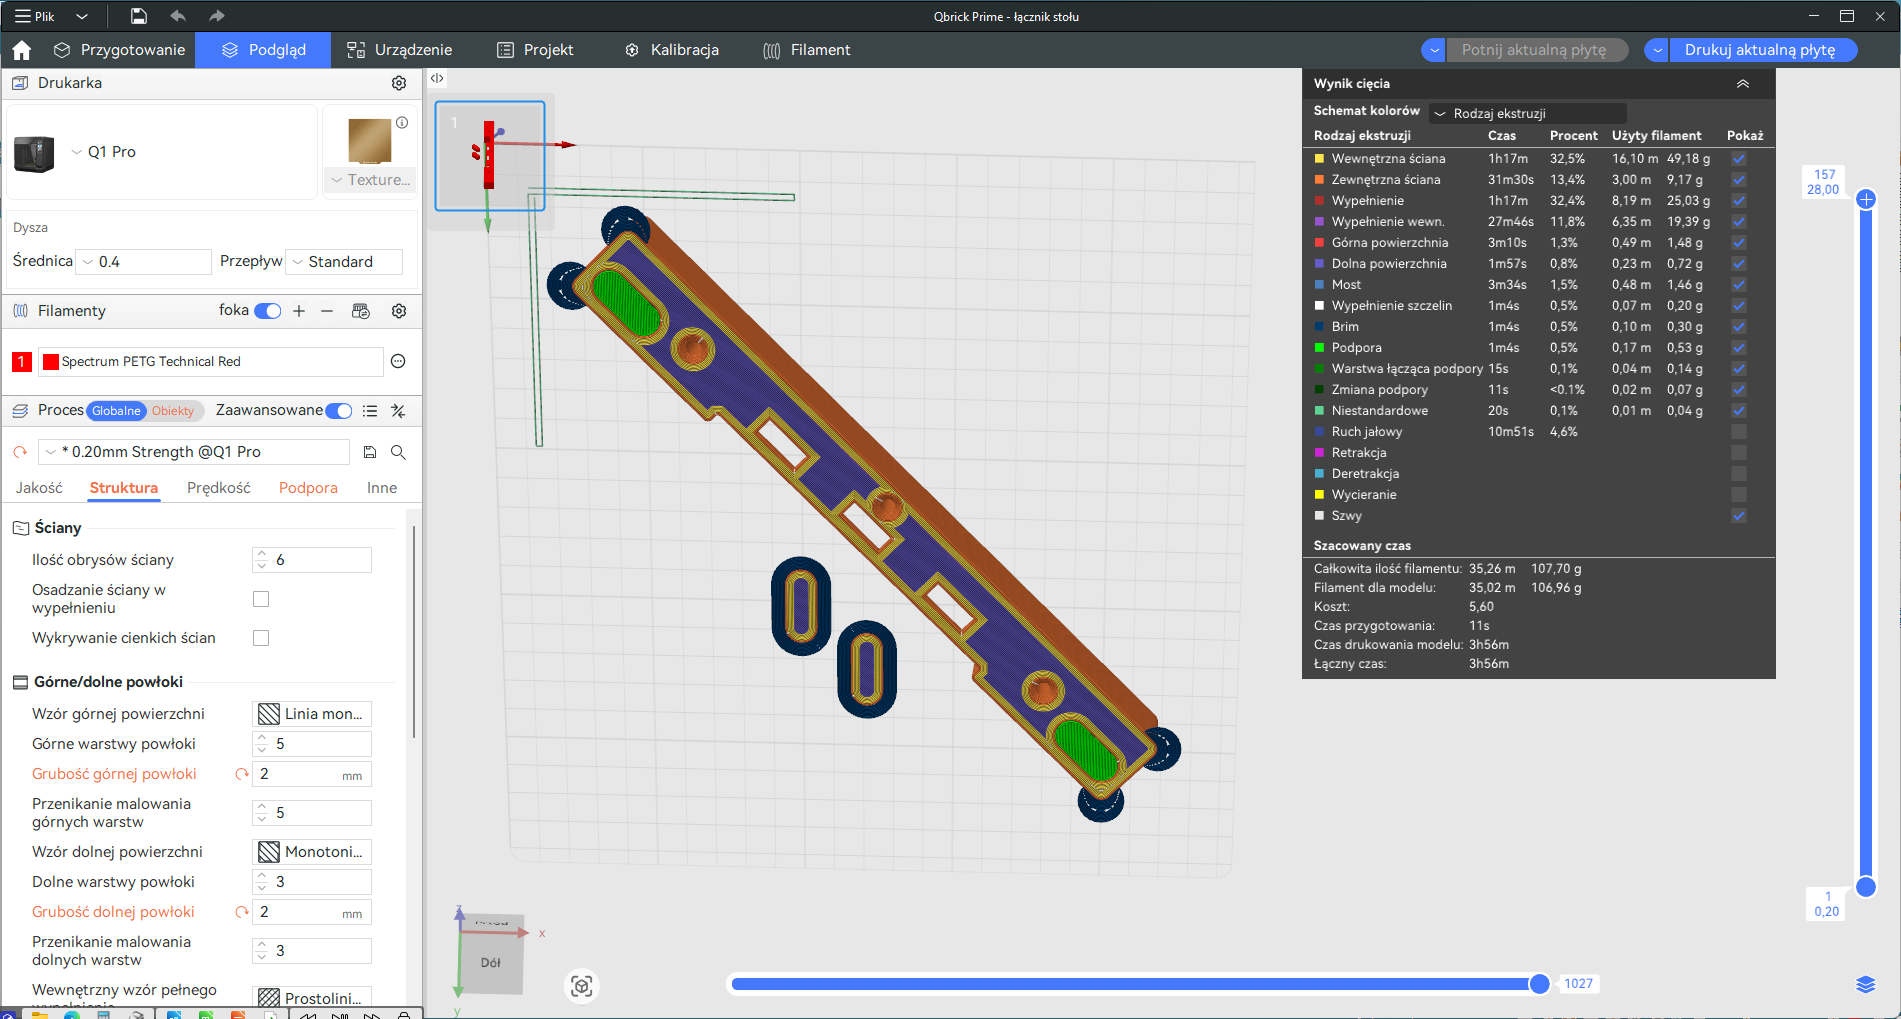The image size is (1901, 1019).
Task: Open the Kalibracja tab
Action: [672, 50]
